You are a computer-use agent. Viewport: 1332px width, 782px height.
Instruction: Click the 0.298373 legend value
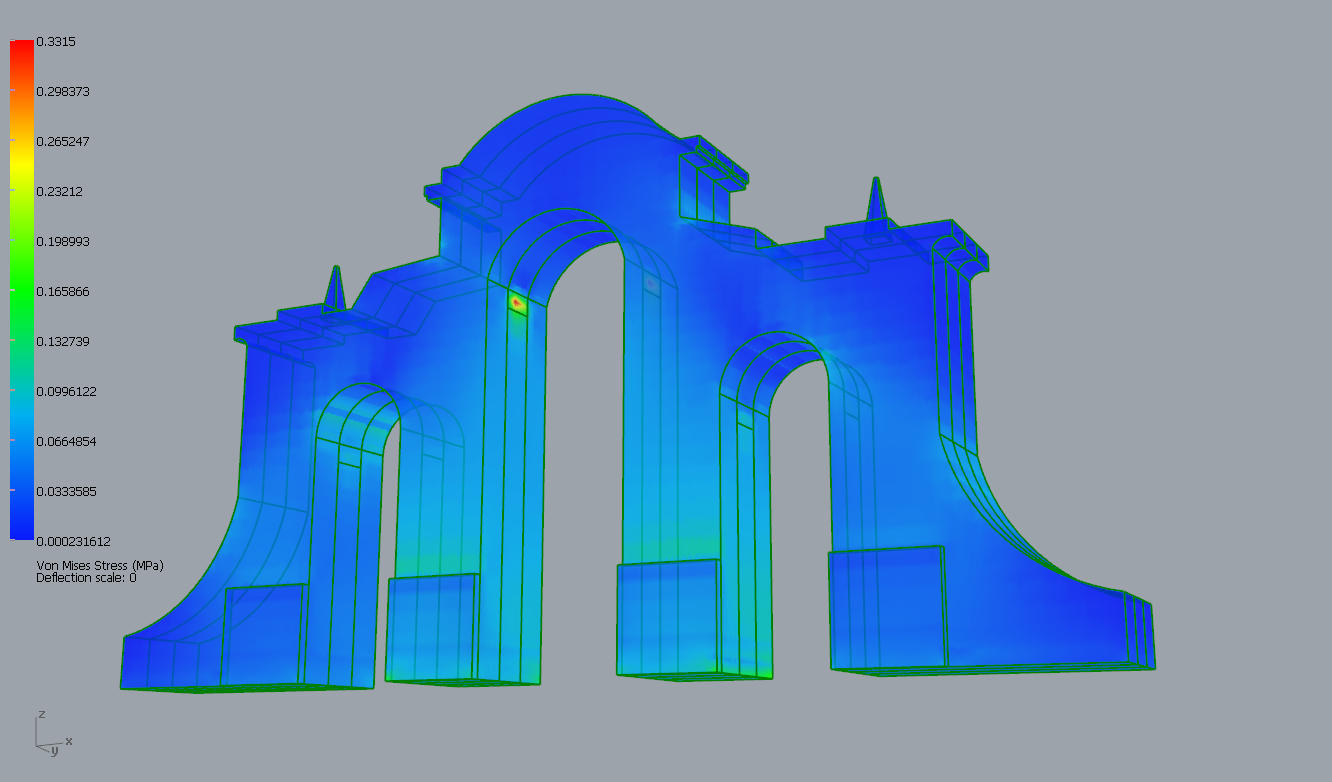point(63,91)
